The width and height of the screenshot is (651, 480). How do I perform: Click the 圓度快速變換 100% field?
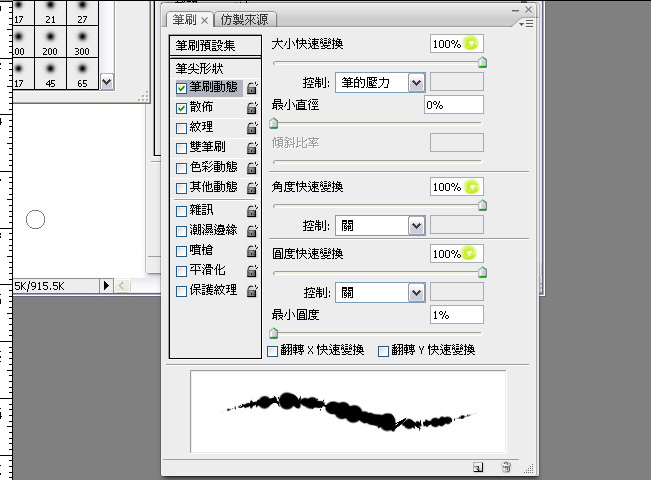tap(457, 253)
